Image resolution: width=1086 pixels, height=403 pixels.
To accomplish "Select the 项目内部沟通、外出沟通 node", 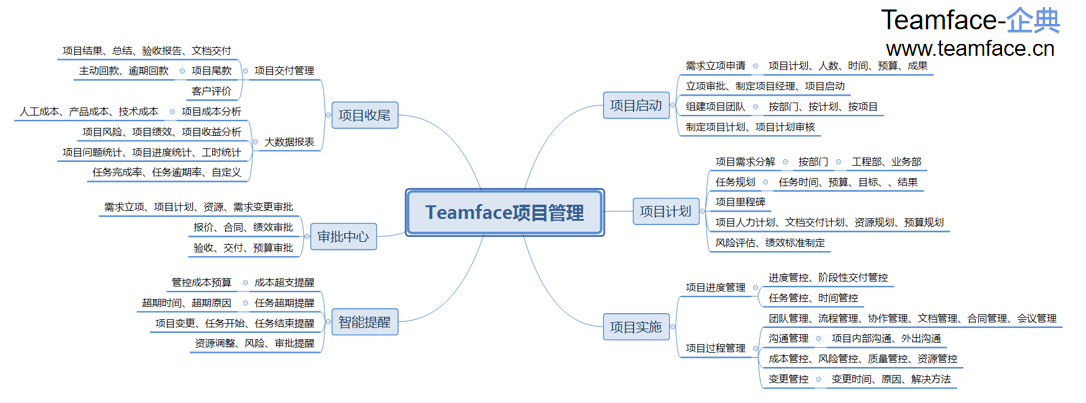I will (x=886, y=339).
